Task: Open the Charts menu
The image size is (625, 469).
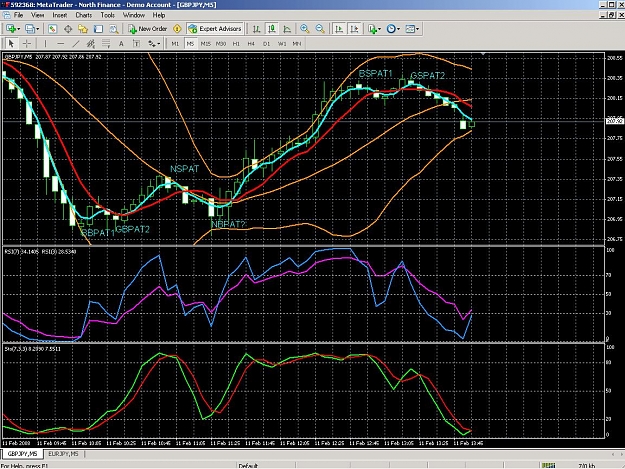Action: 84,15
